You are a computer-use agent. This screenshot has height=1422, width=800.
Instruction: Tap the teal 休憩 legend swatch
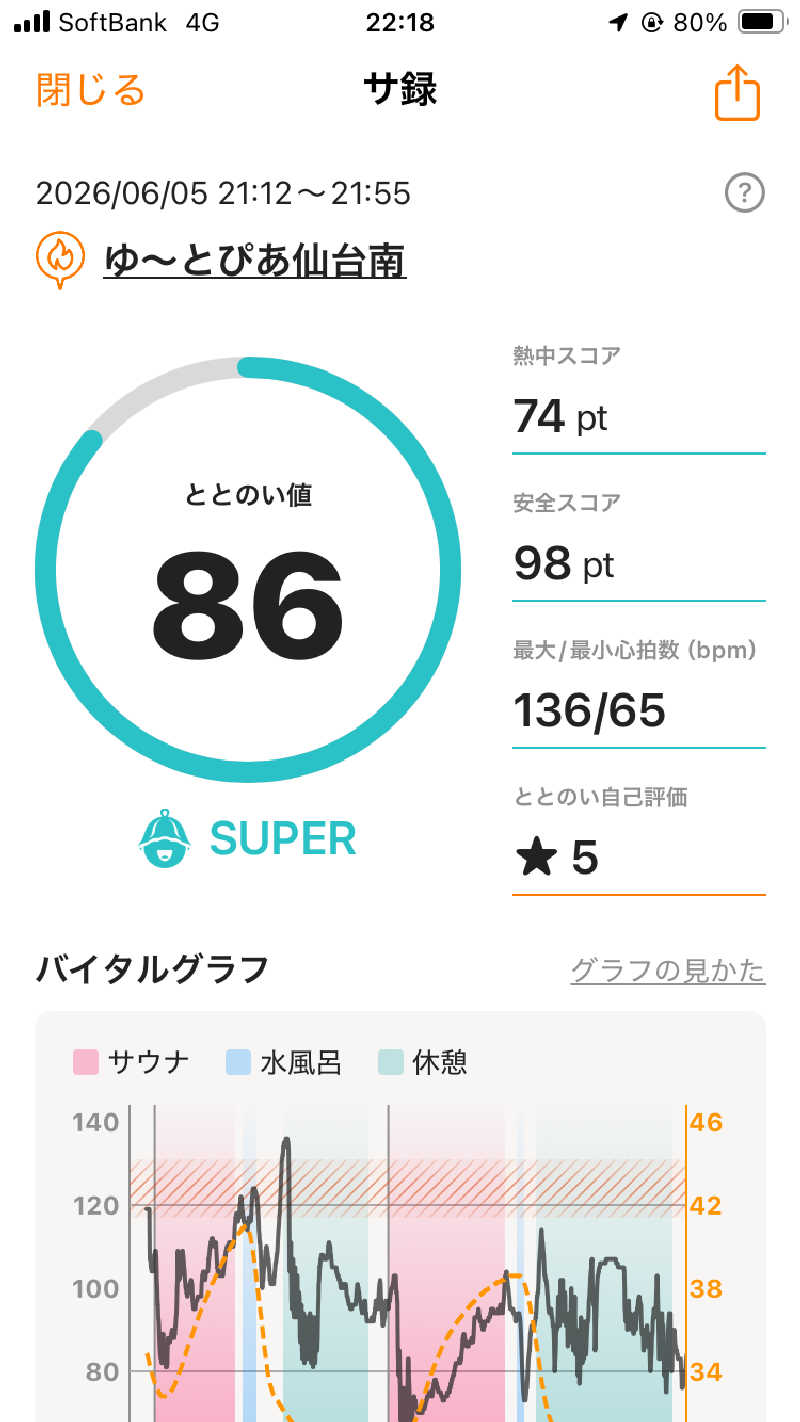click(390, 1062)
